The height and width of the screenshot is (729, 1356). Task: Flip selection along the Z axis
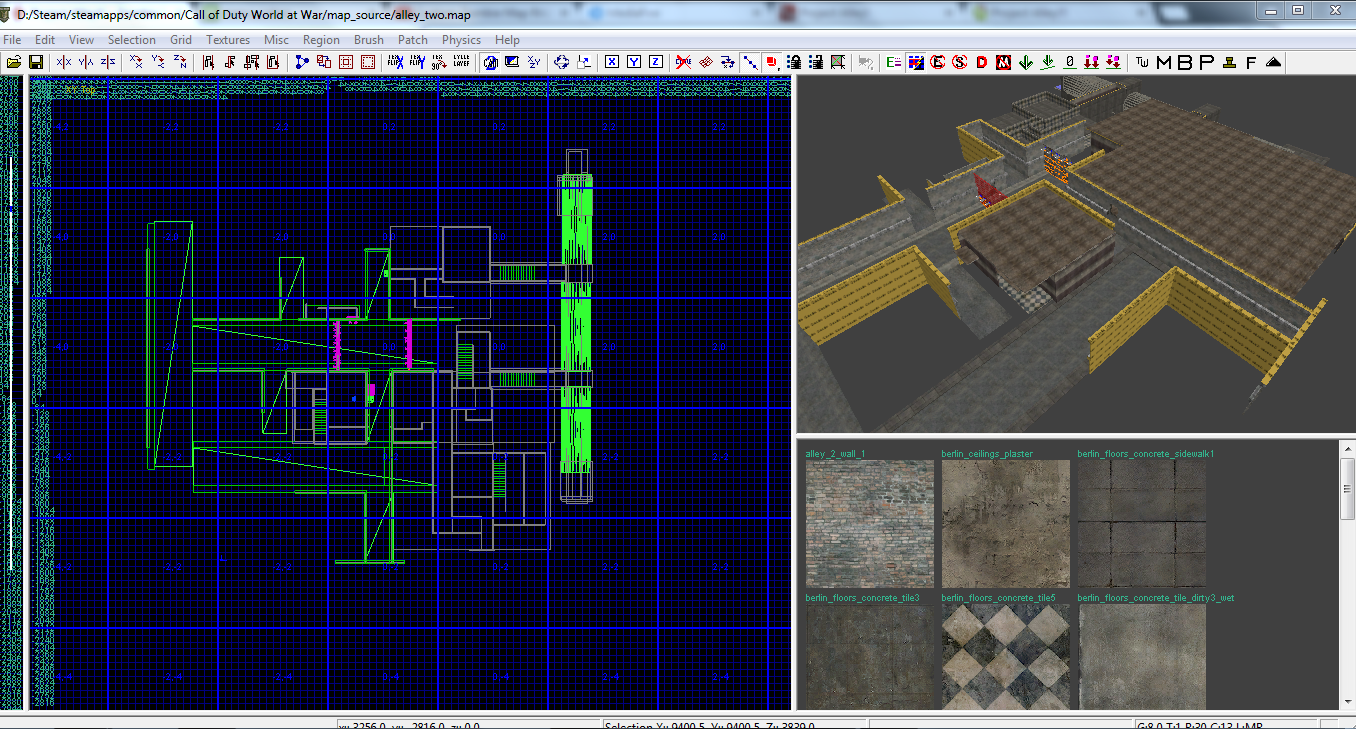pyautogui.click(x=108, y=62)
